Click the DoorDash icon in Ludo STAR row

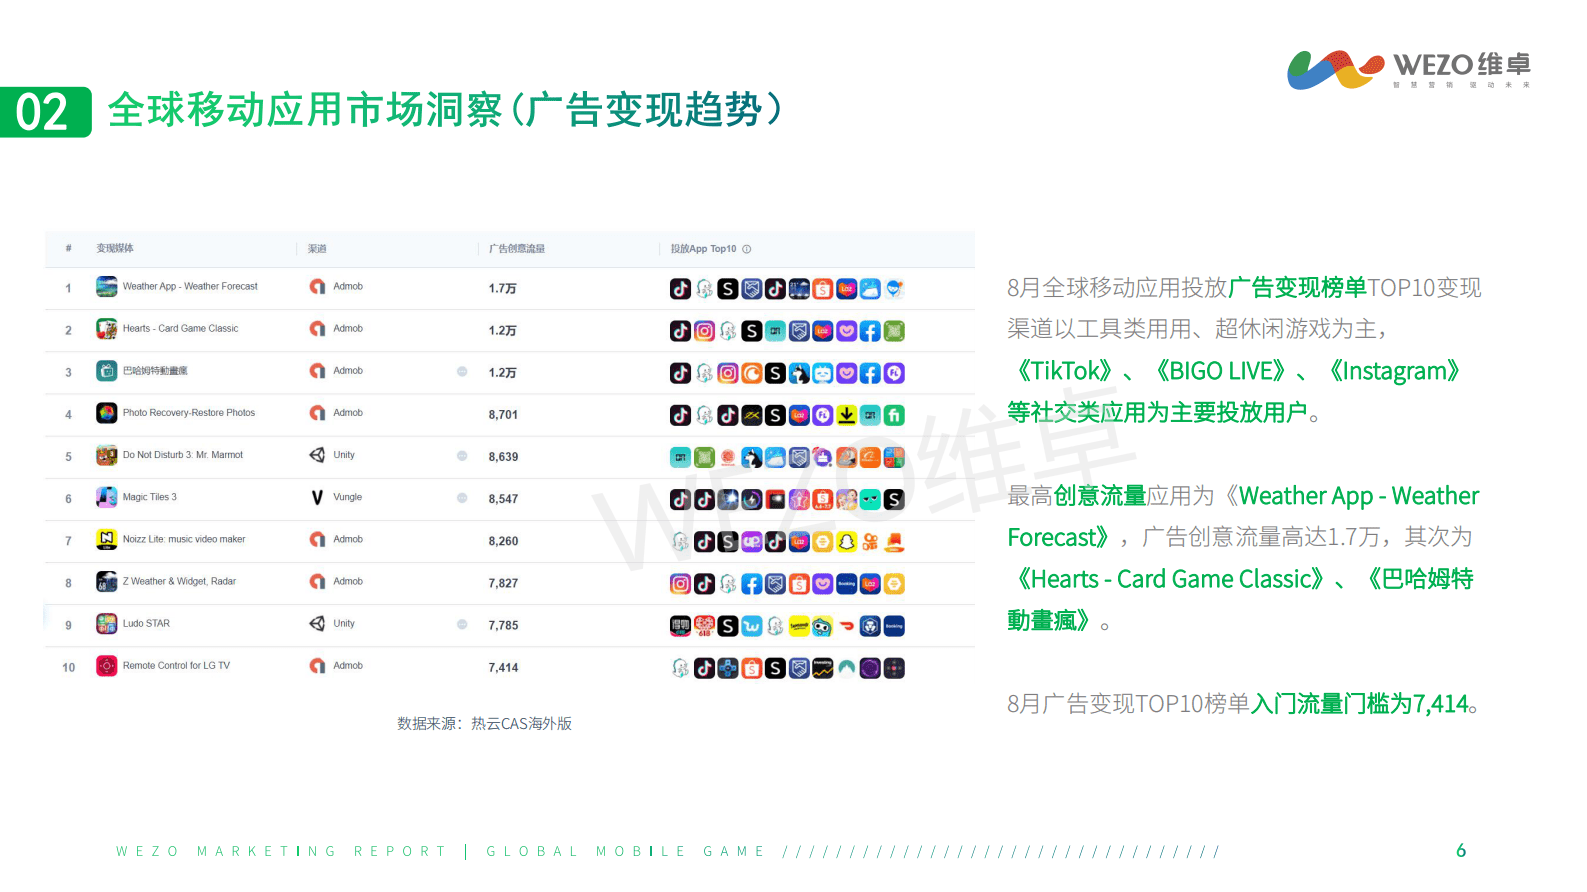(846, 626)
